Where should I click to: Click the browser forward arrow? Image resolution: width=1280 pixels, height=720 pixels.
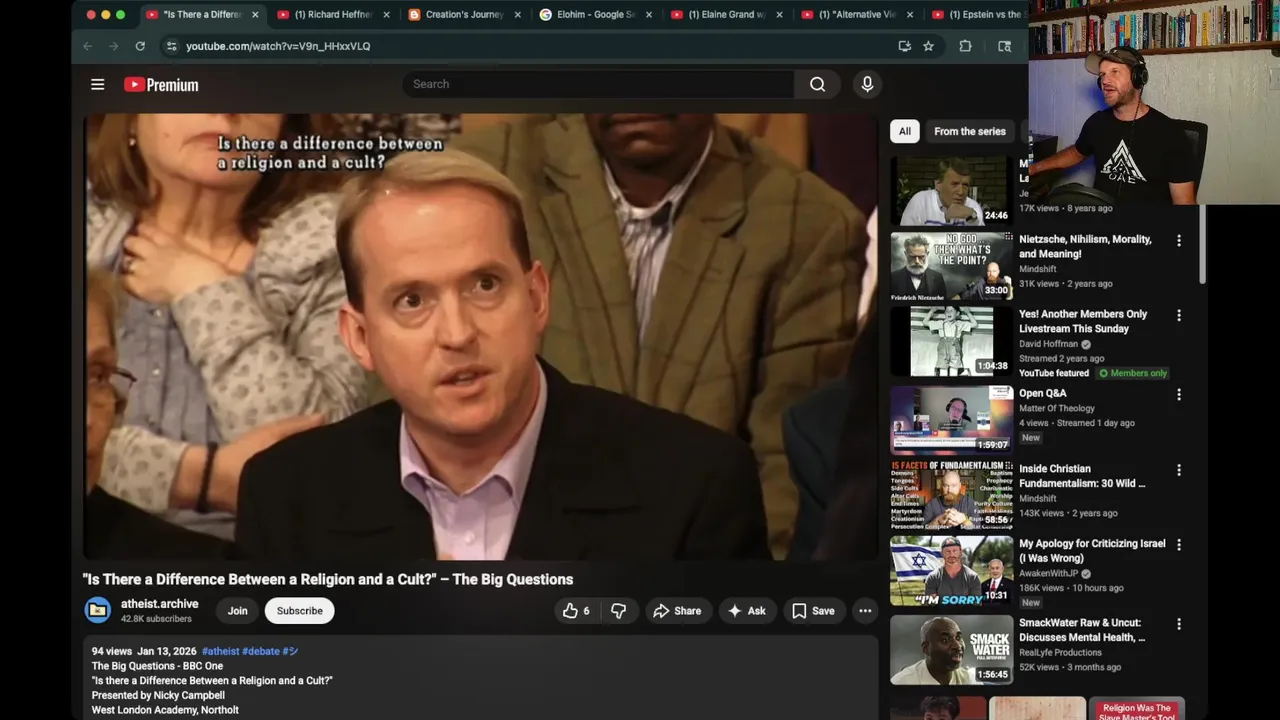point(113,46)
